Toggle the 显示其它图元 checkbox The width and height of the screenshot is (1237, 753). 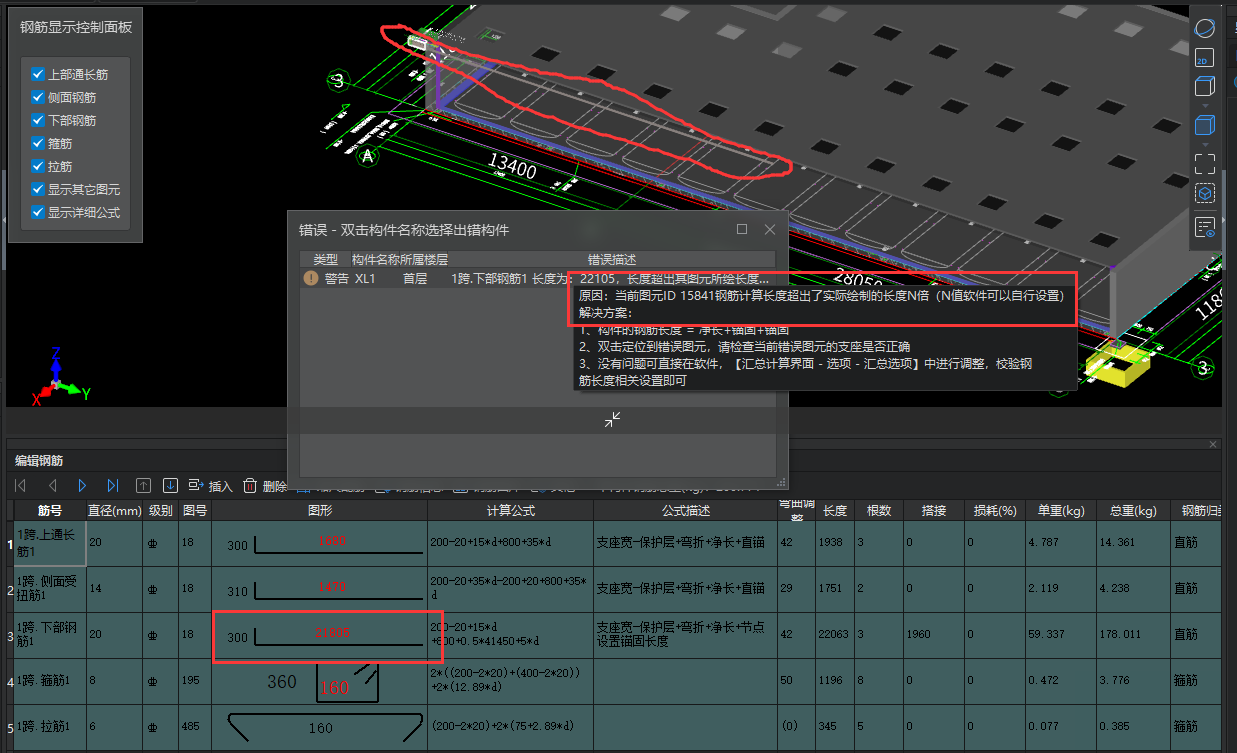click(x=38, y=189)
